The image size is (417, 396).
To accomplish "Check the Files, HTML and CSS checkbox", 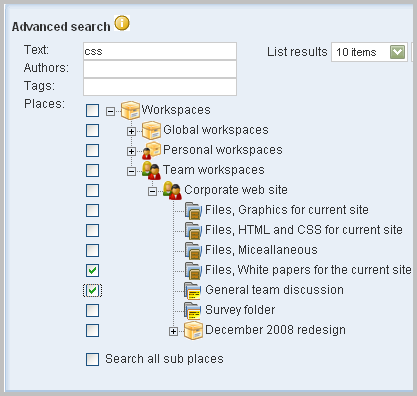I will click(x=92, y=230).
